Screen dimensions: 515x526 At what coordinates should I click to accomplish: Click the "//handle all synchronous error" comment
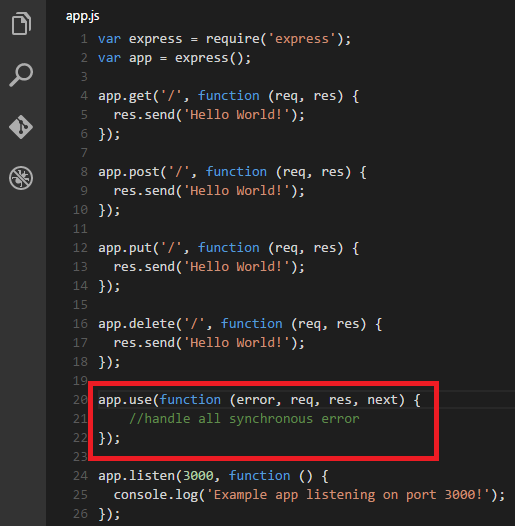tap(244, 419)
